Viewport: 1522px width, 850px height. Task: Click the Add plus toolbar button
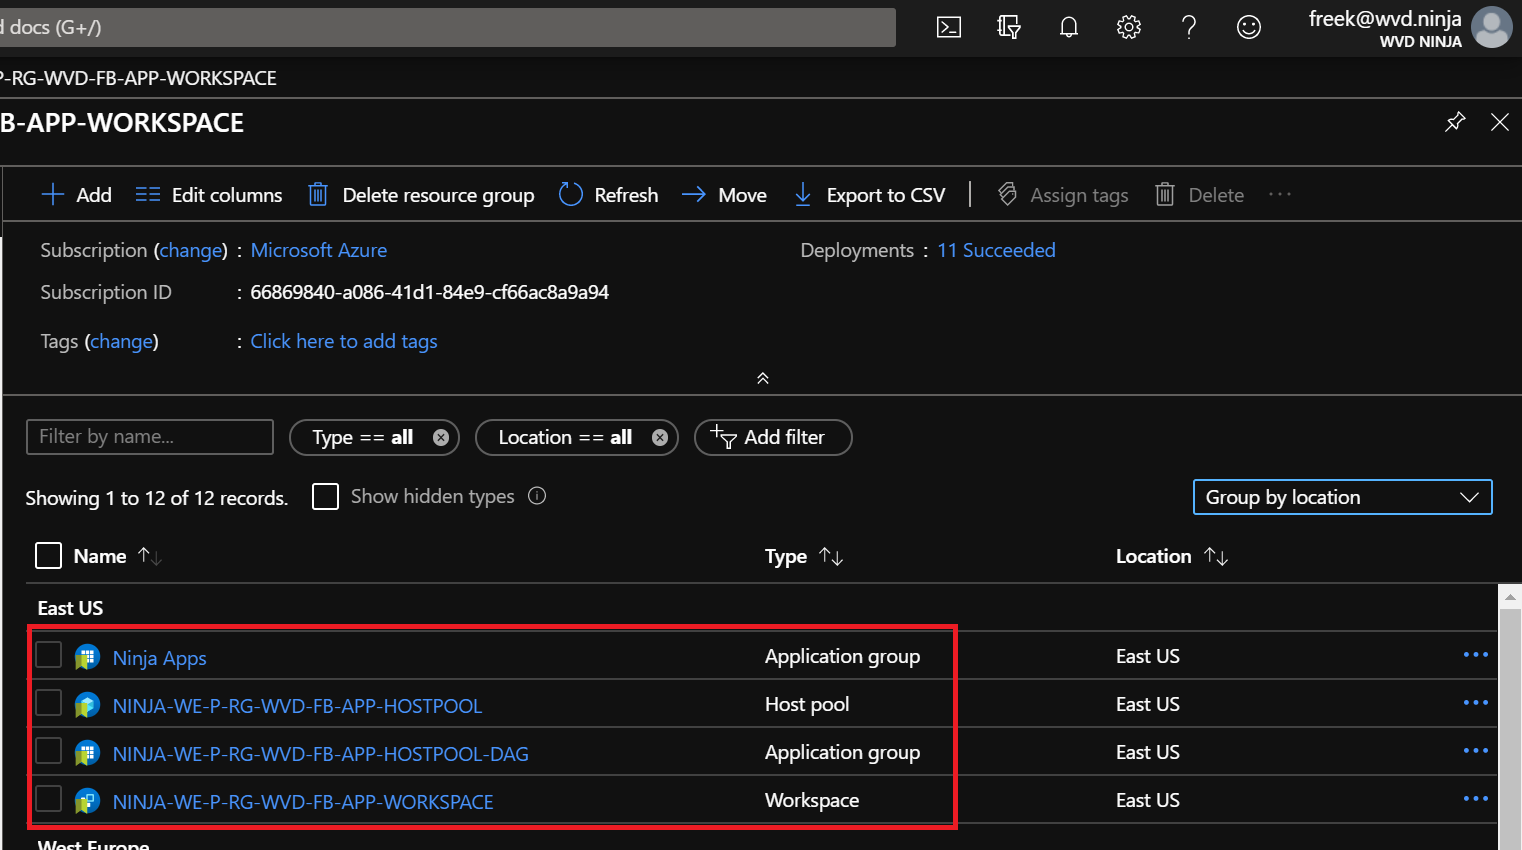click(76, 195)
